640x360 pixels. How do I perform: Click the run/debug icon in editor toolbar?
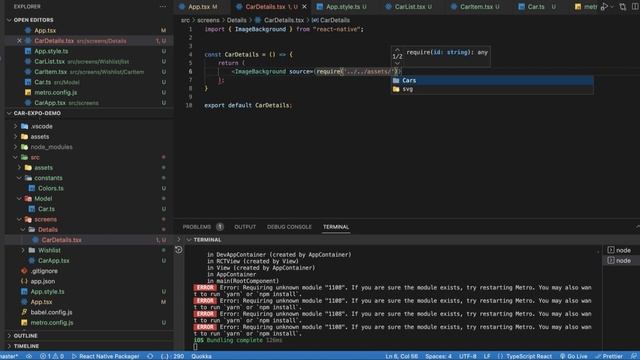(604, 7)
